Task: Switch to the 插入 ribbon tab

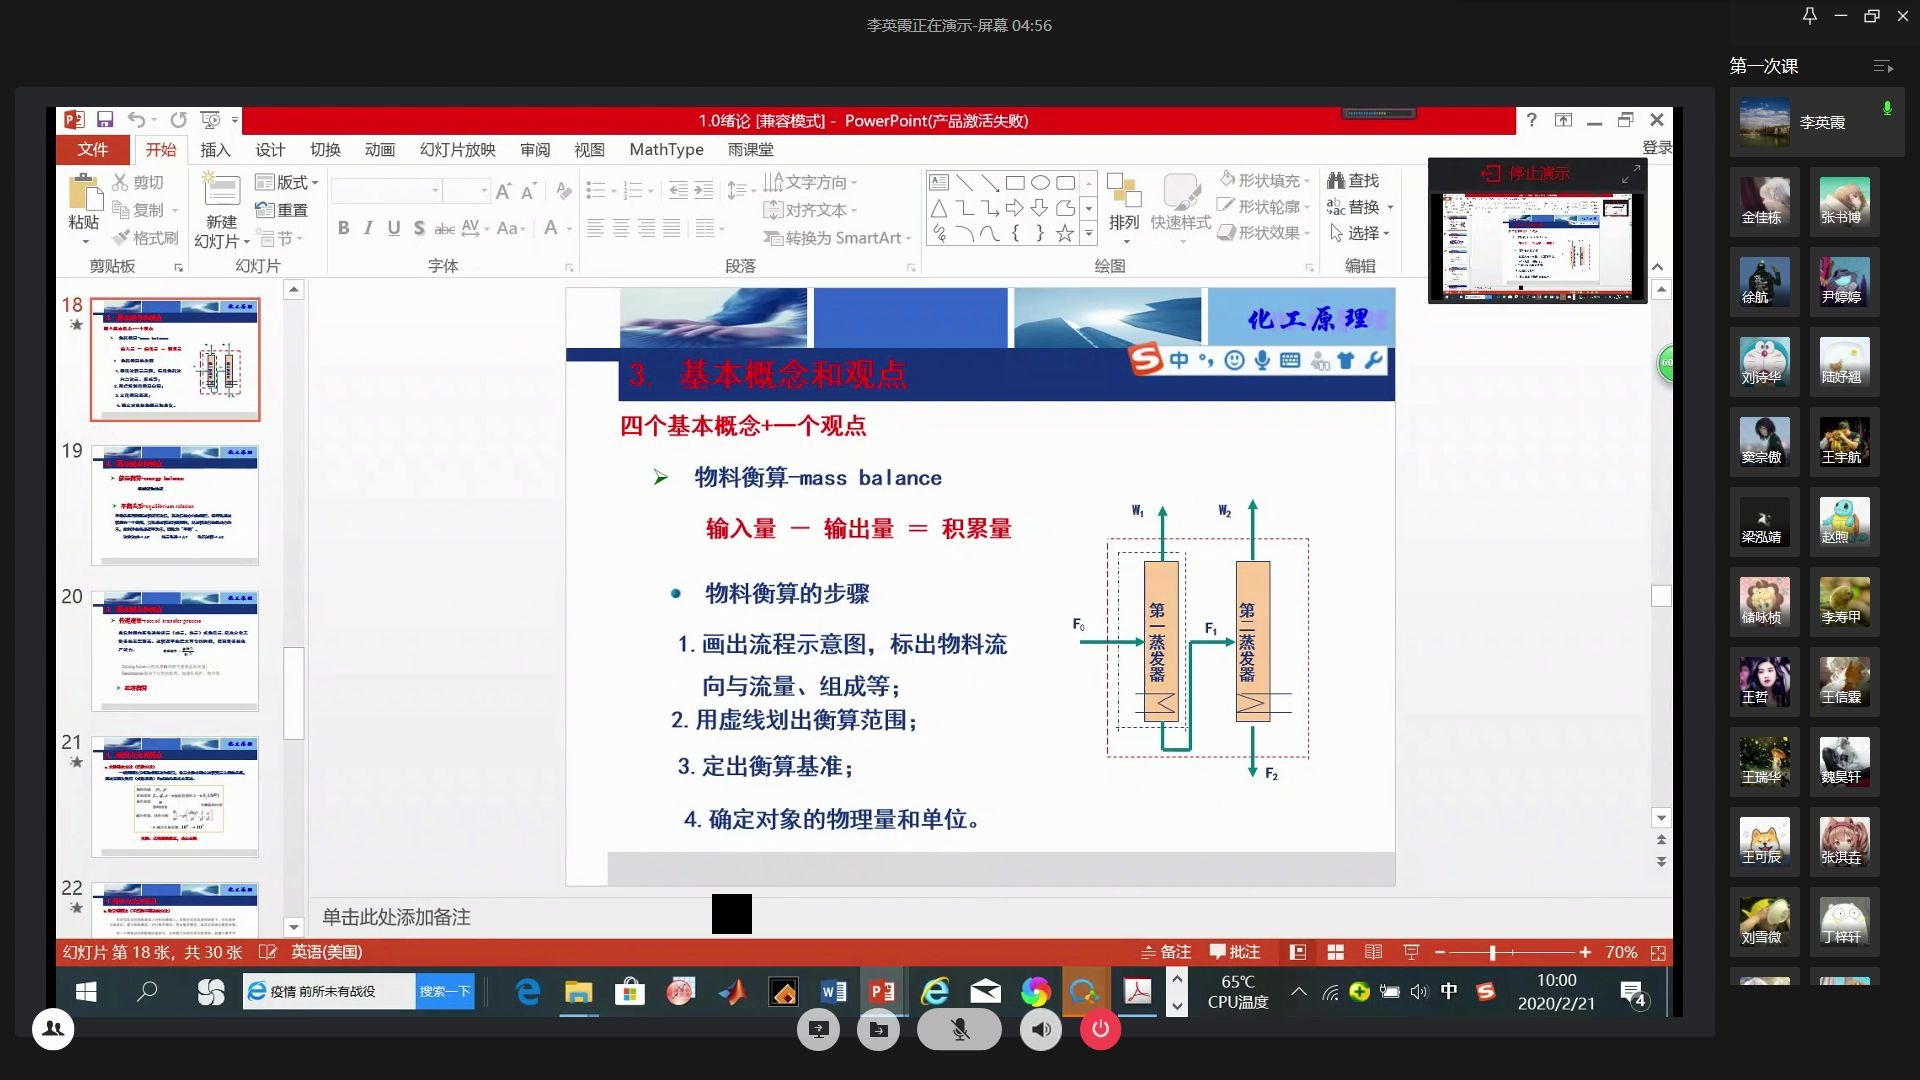Action: [x=216, y=149]
